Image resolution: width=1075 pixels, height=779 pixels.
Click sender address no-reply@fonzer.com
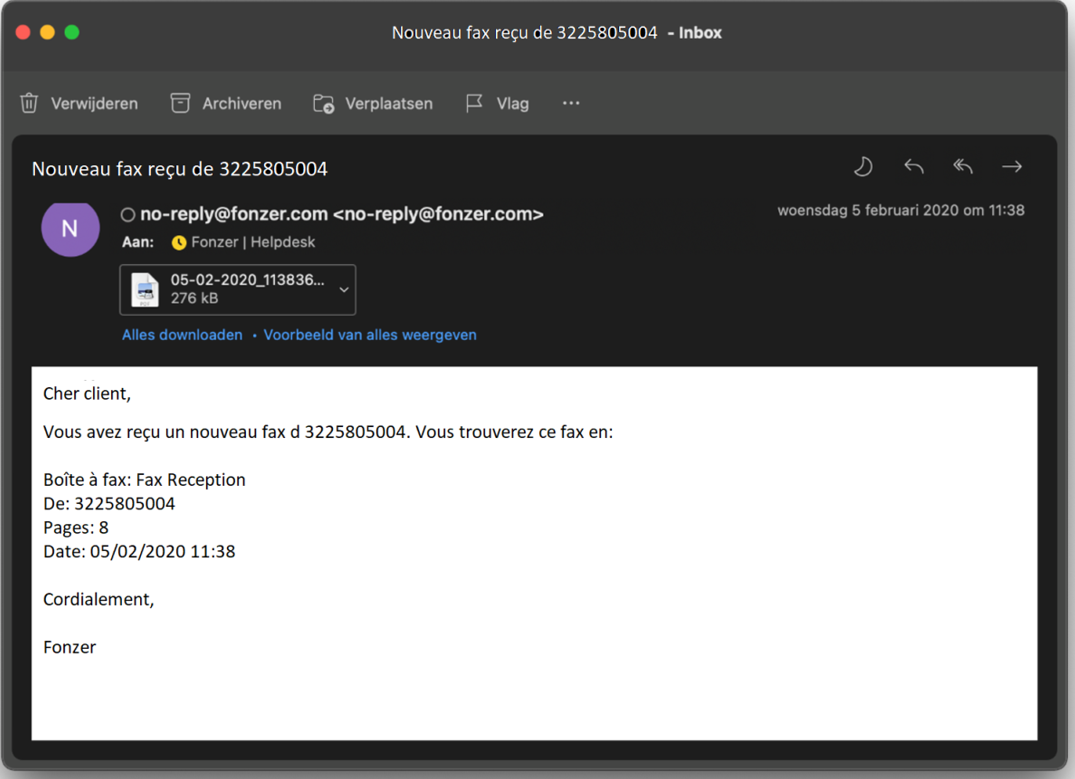point(342,214)
